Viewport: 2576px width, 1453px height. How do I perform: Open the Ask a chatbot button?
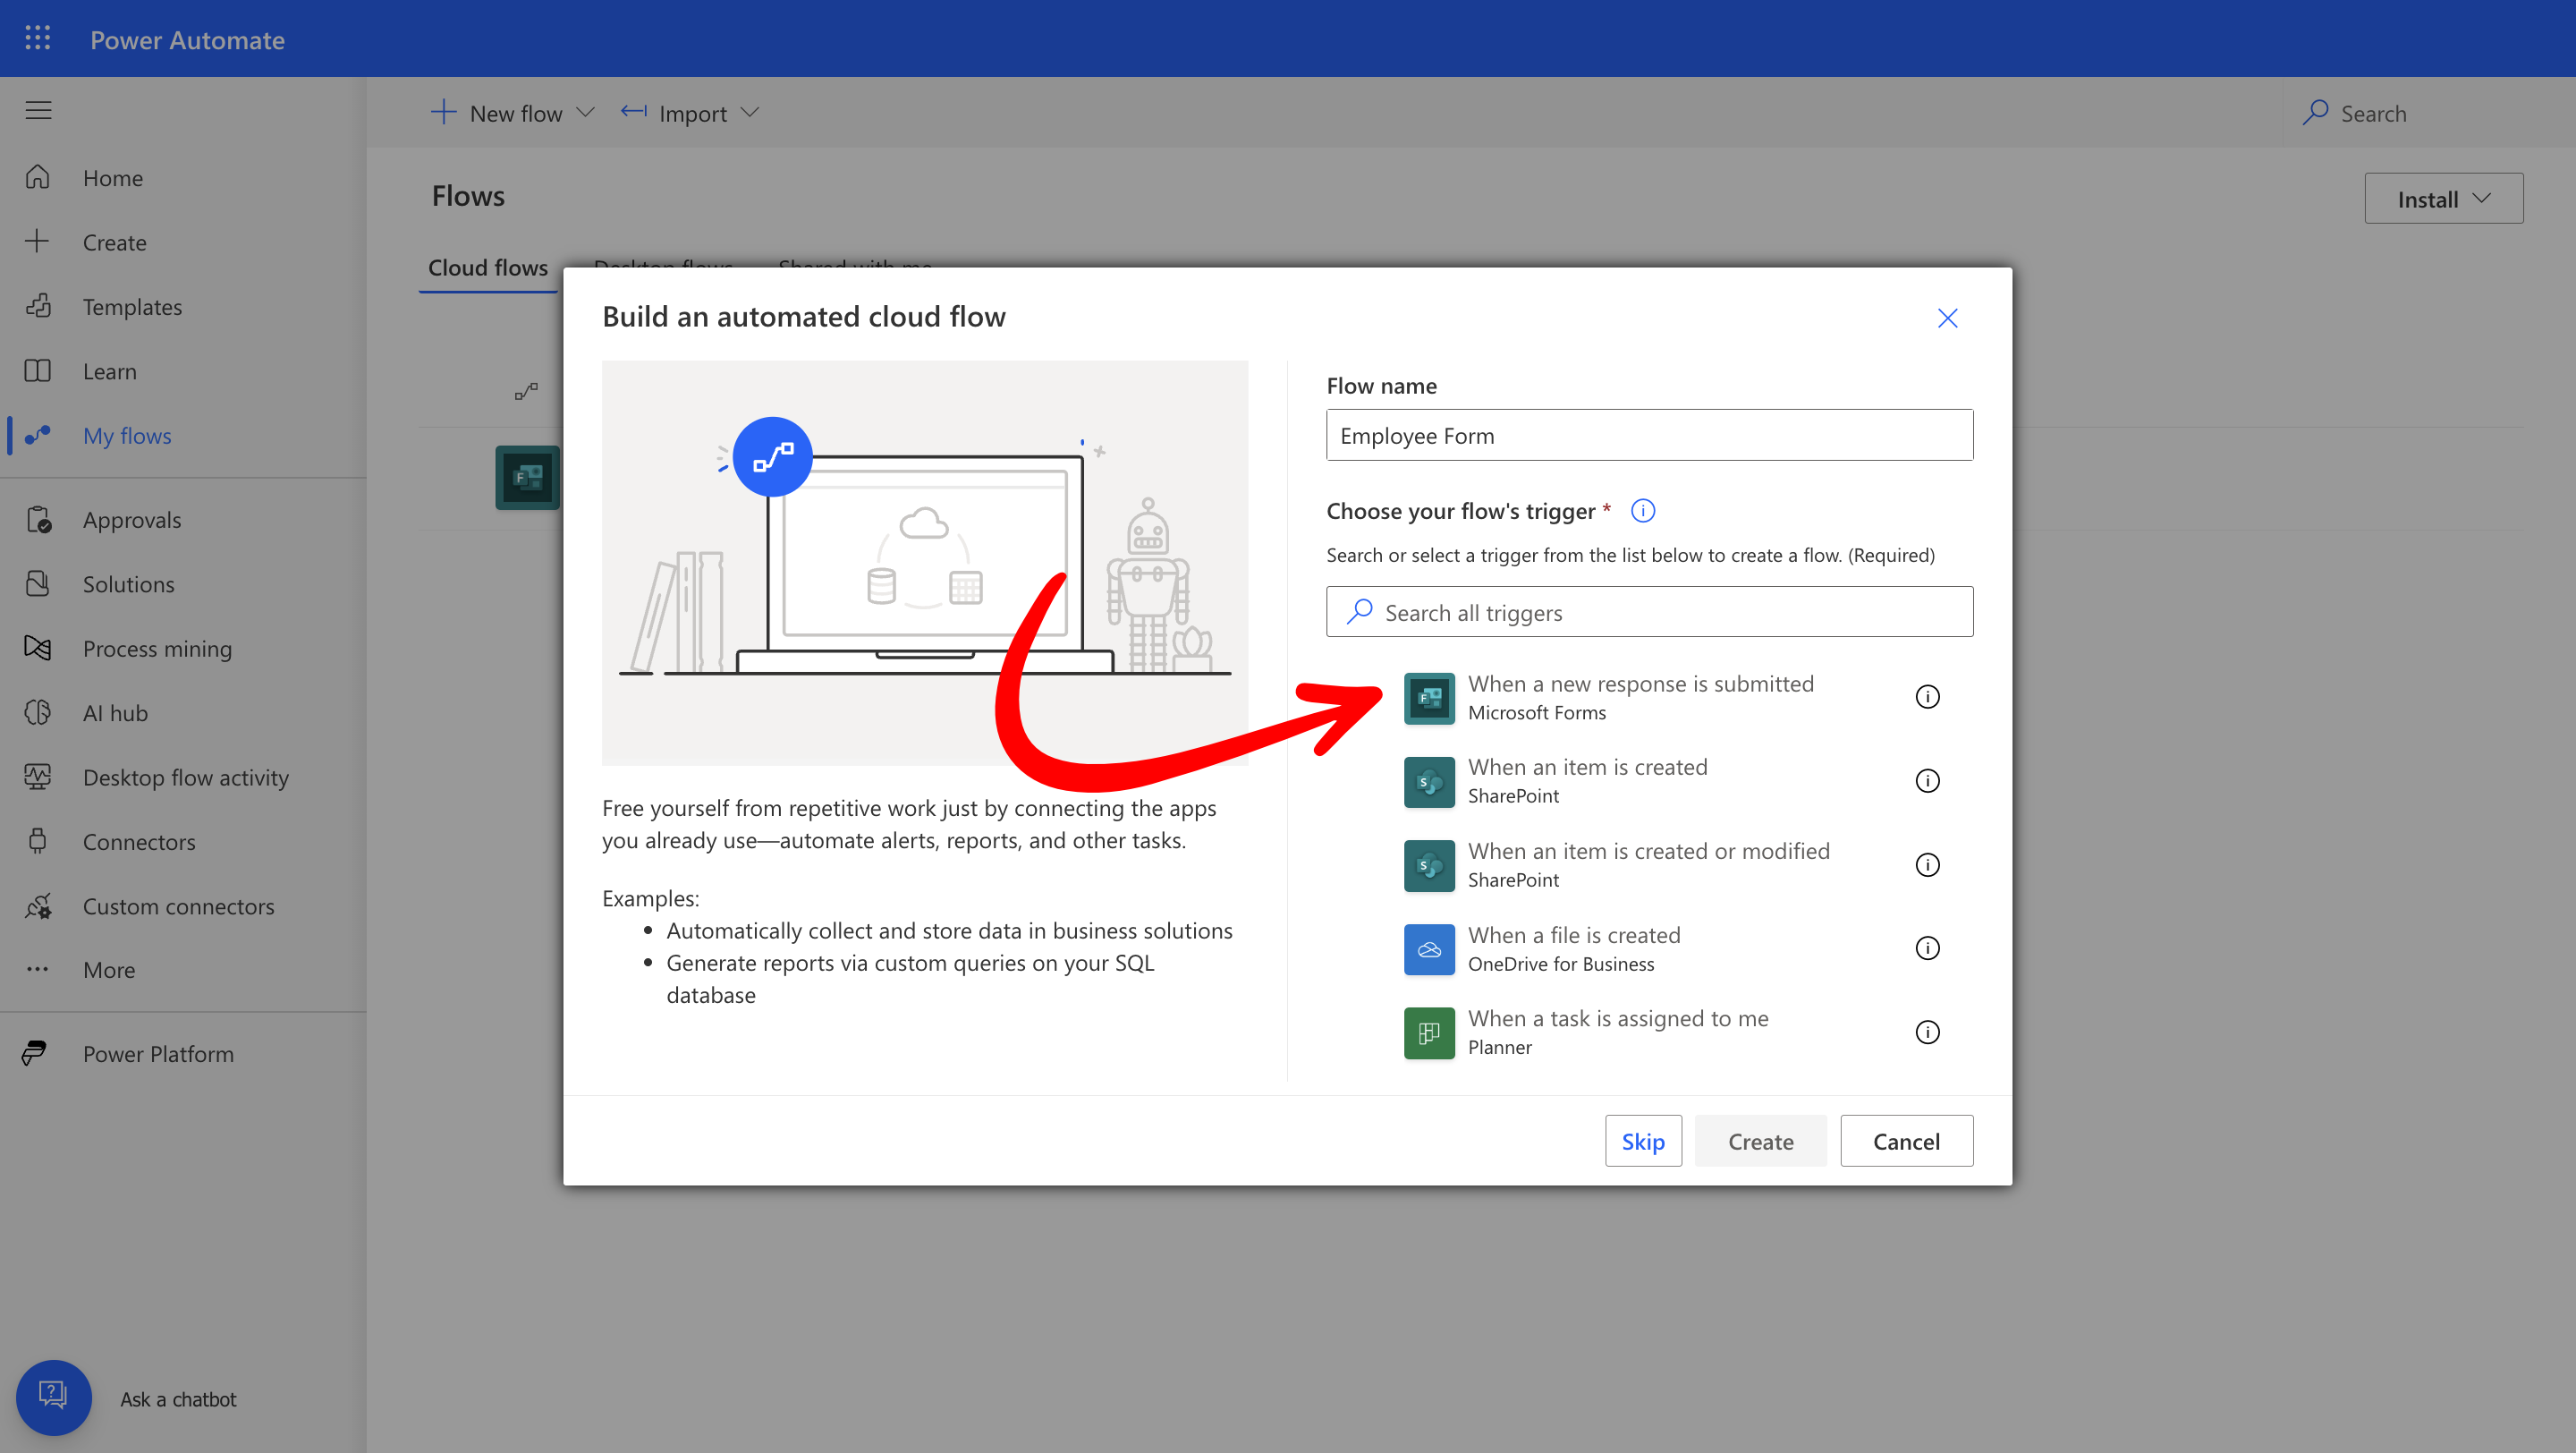[53, 1397]
